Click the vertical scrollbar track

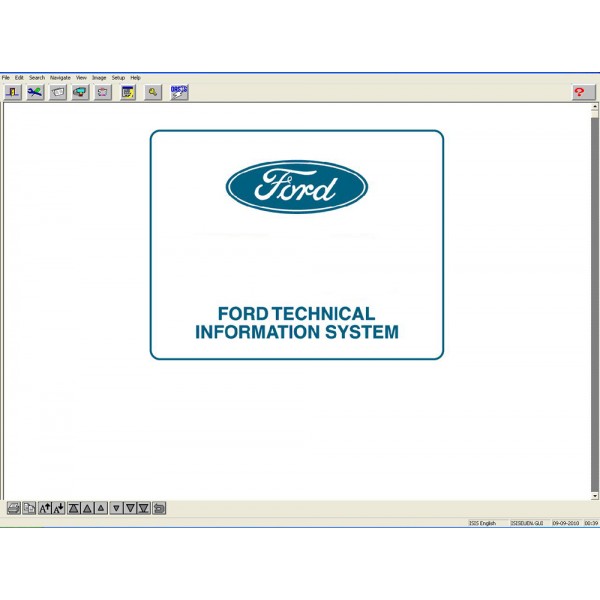pyautogui.click(x=594, y=306)
